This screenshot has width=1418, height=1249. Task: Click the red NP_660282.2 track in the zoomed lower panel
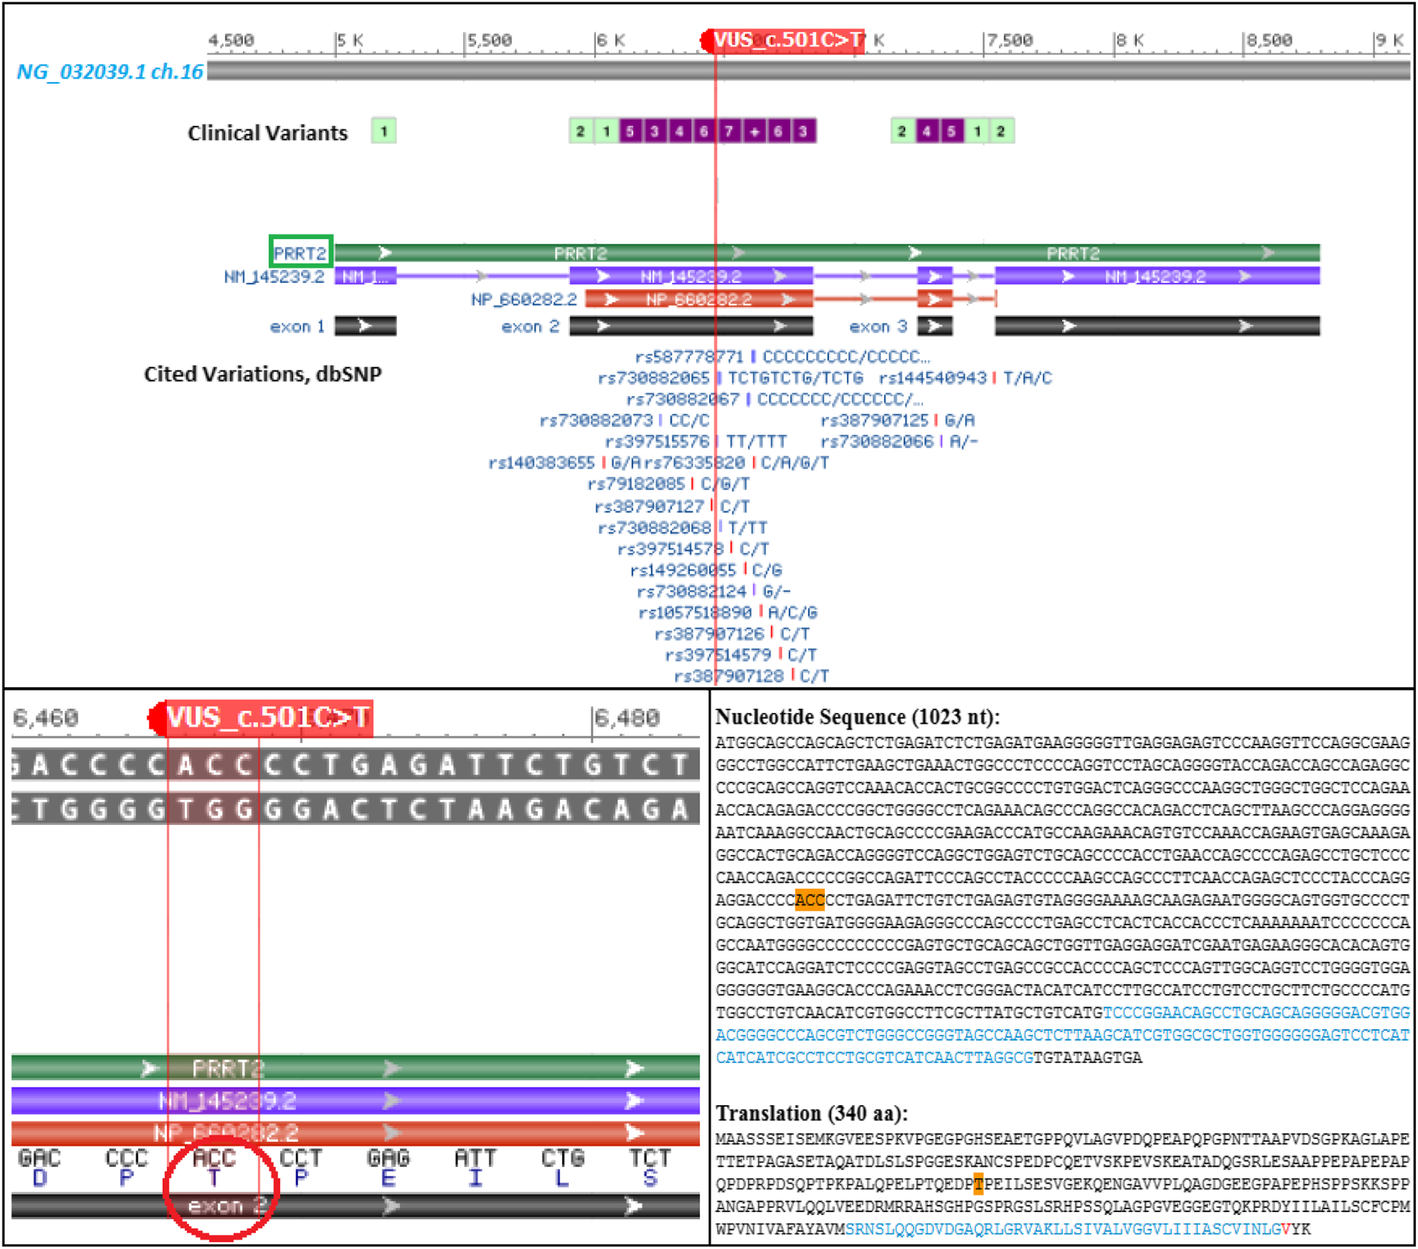click(x=355, y=1133)
